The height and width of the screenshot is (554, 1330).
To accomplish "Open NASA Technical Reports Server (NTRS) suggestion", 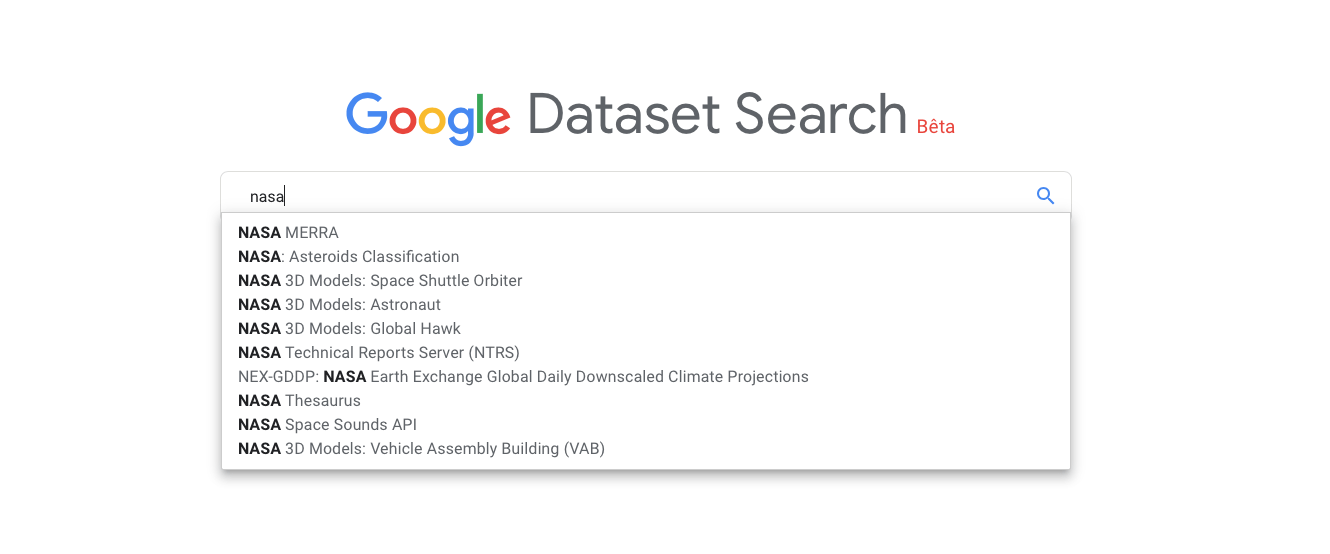I will click(646, 353).
